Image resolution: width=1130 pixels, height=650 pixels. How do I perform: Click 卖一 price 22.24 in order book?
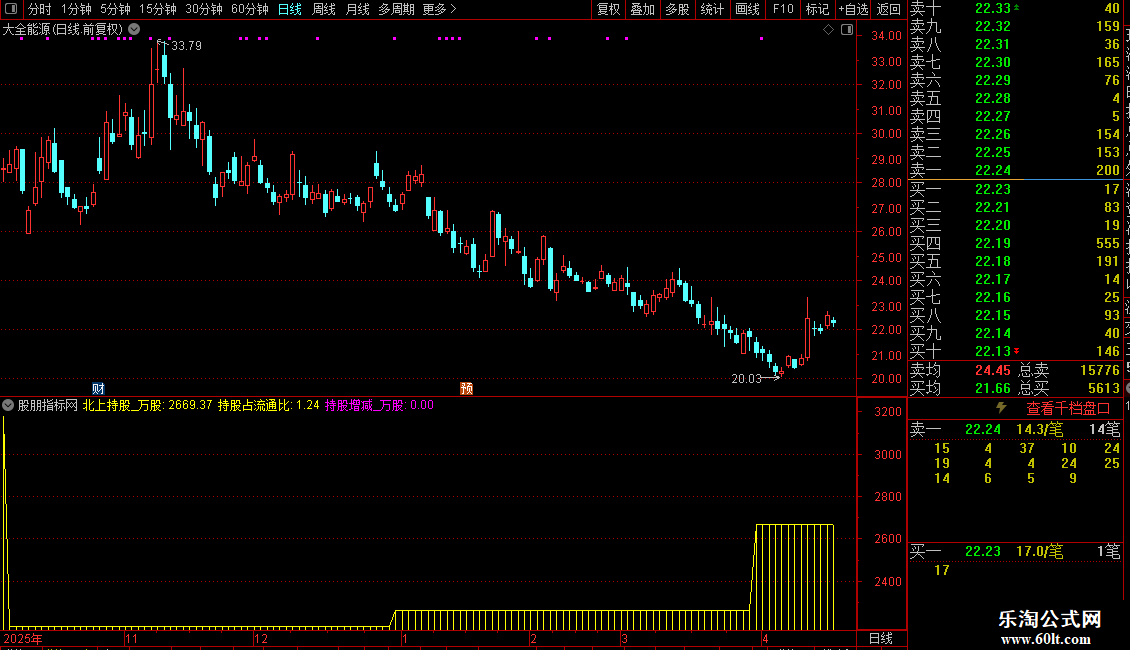(993, 171)
